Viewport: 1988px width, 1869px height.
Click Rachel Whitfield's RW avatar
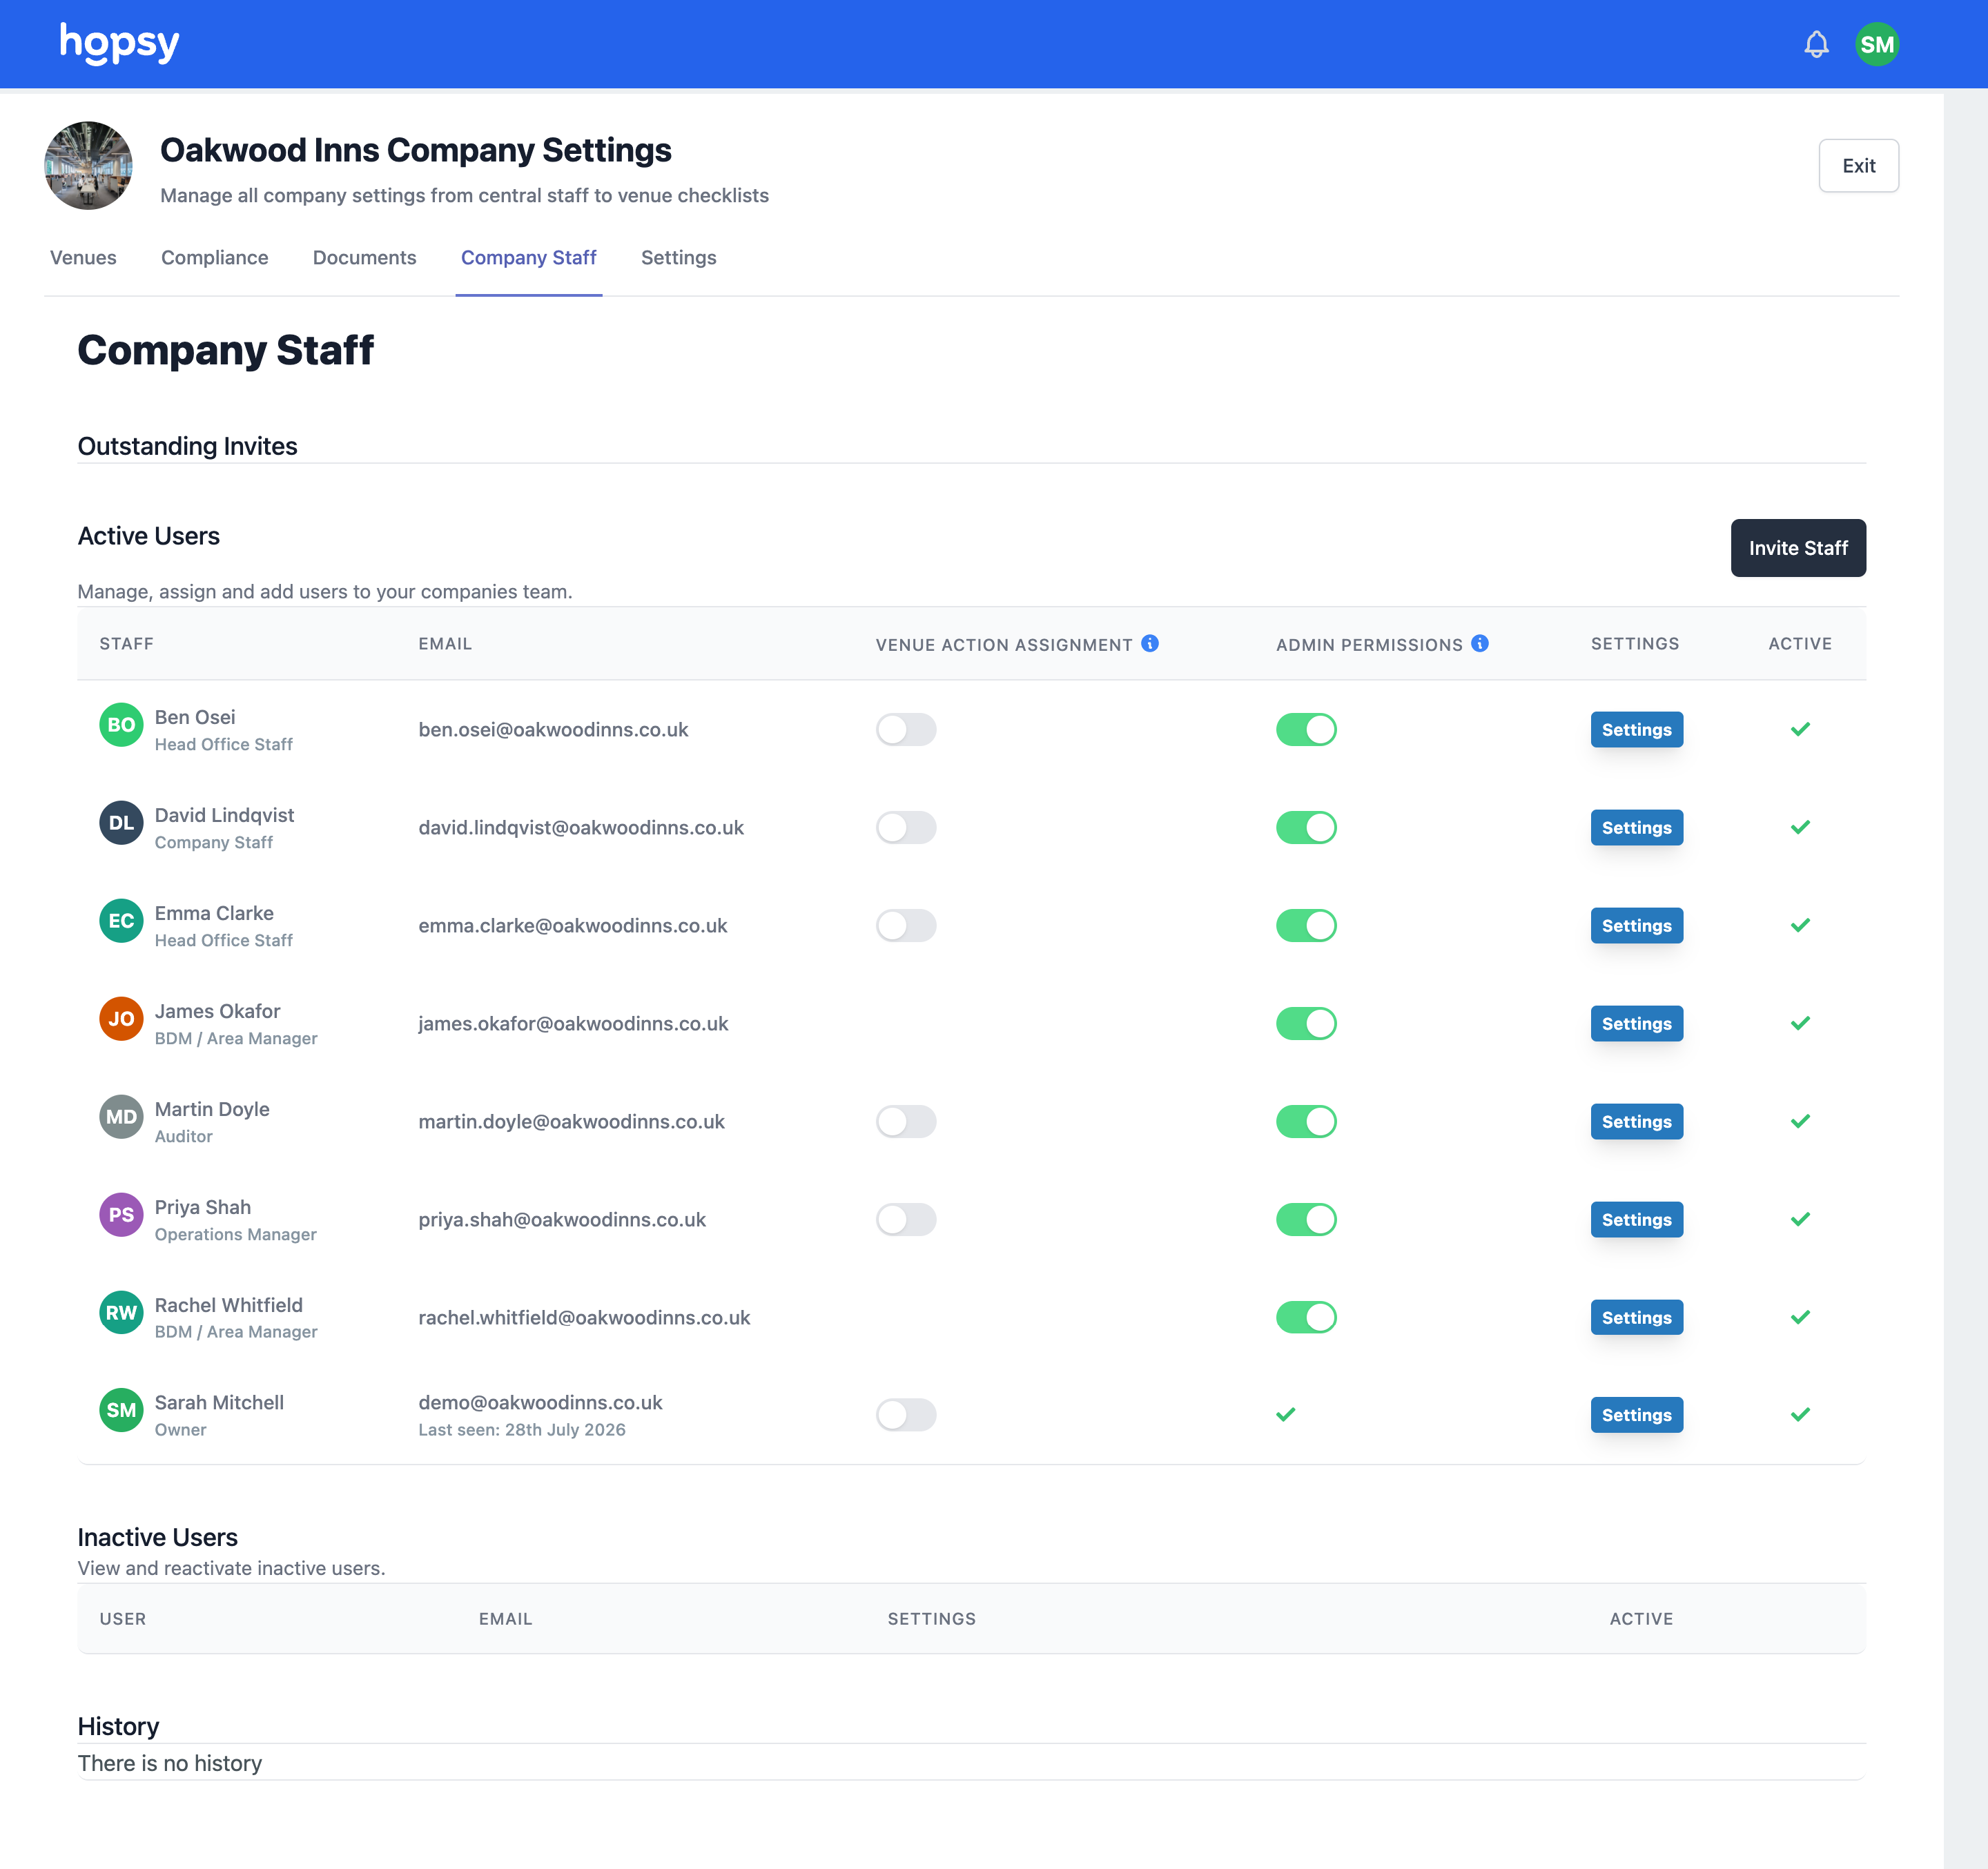click(121, 1313)
